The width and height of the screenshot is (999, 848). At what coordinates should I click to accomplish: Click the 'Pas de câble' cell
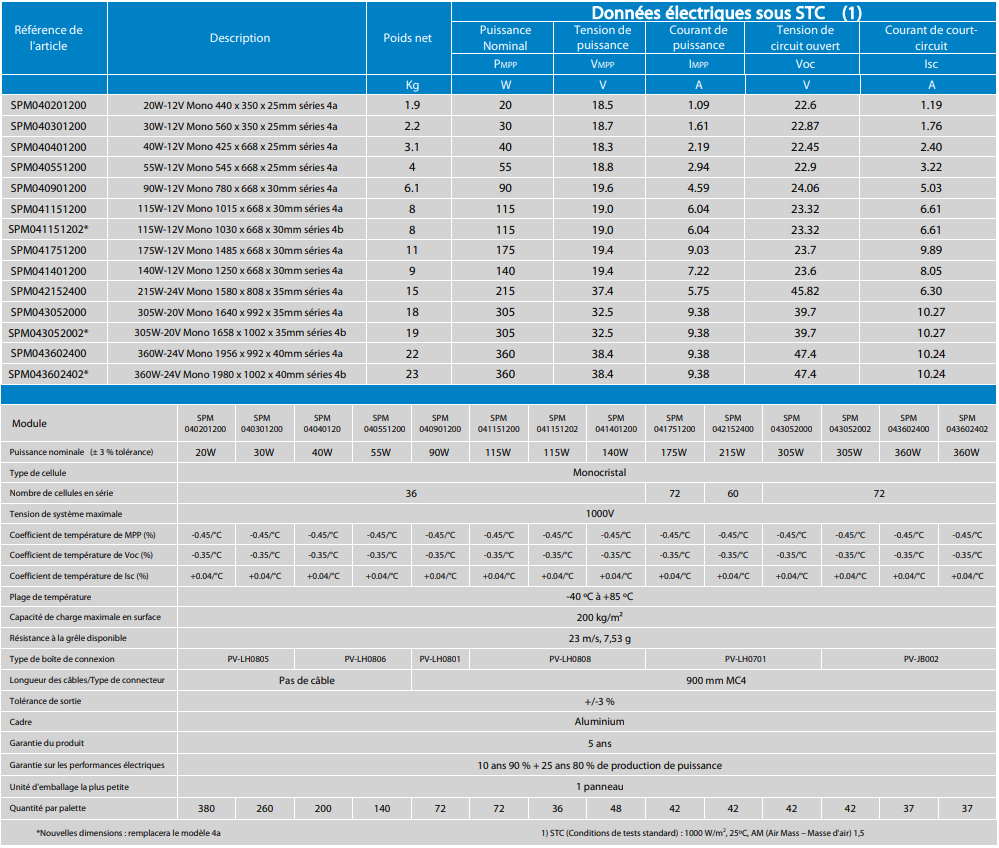(306, 680)
